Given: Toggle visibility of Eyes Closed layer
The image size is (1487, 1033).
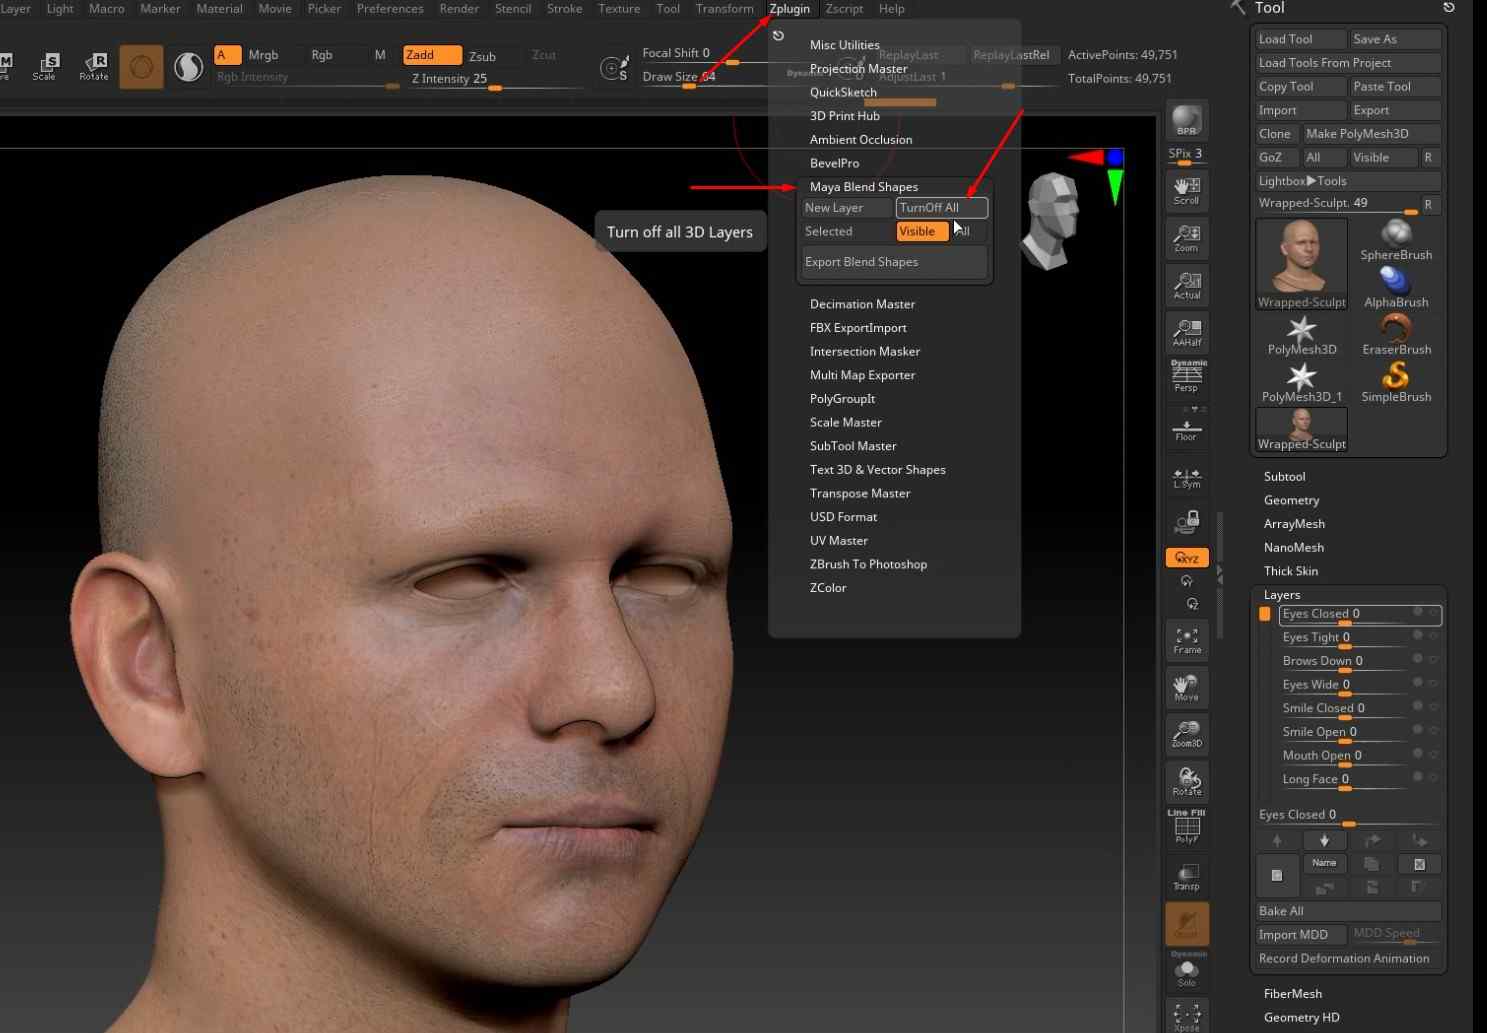Looking at the screenshot, I should coord(1418,612).
